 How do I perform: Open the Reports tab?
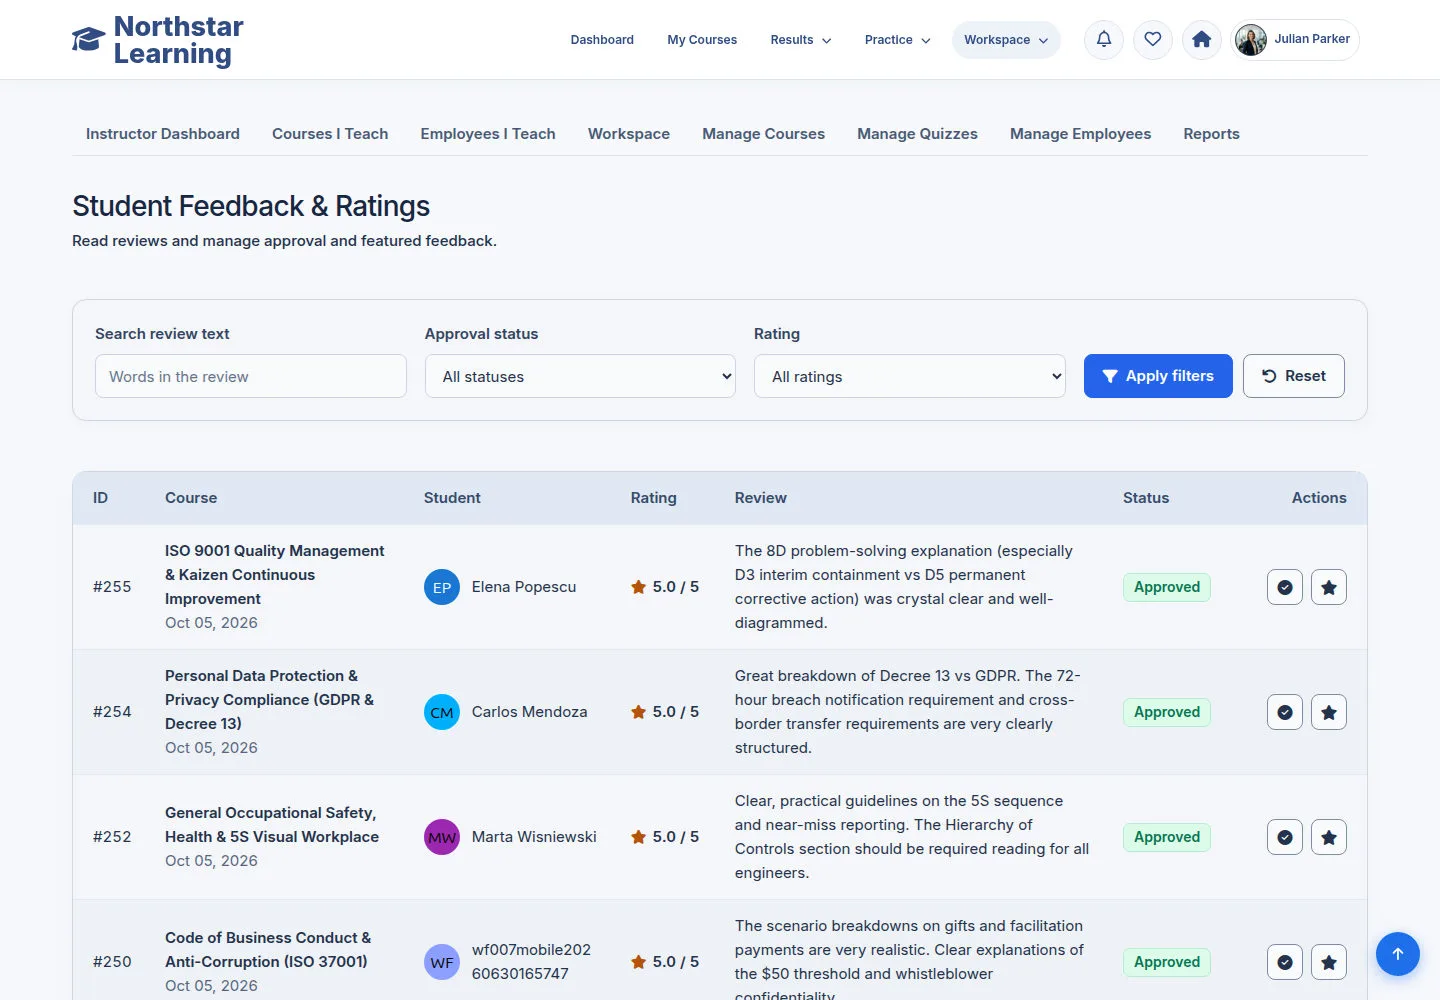coord(1211,134)
